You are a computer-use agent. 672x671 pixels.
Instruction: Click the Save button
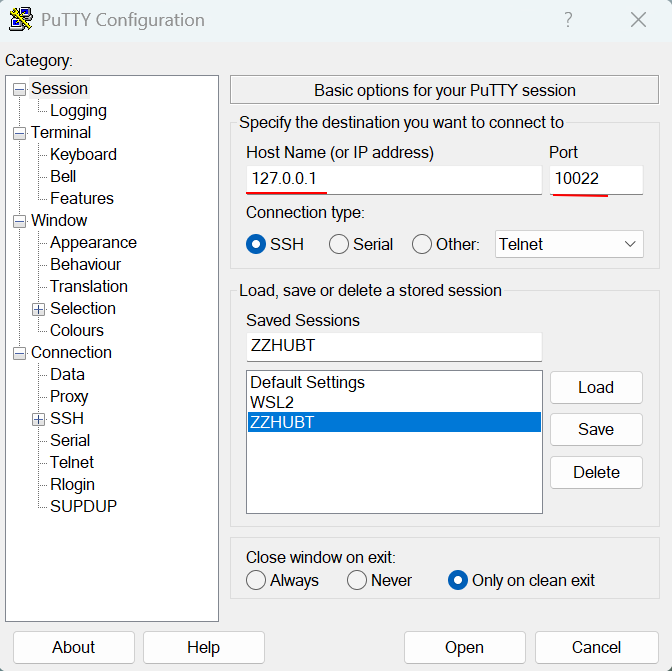(x=596, y=429)
